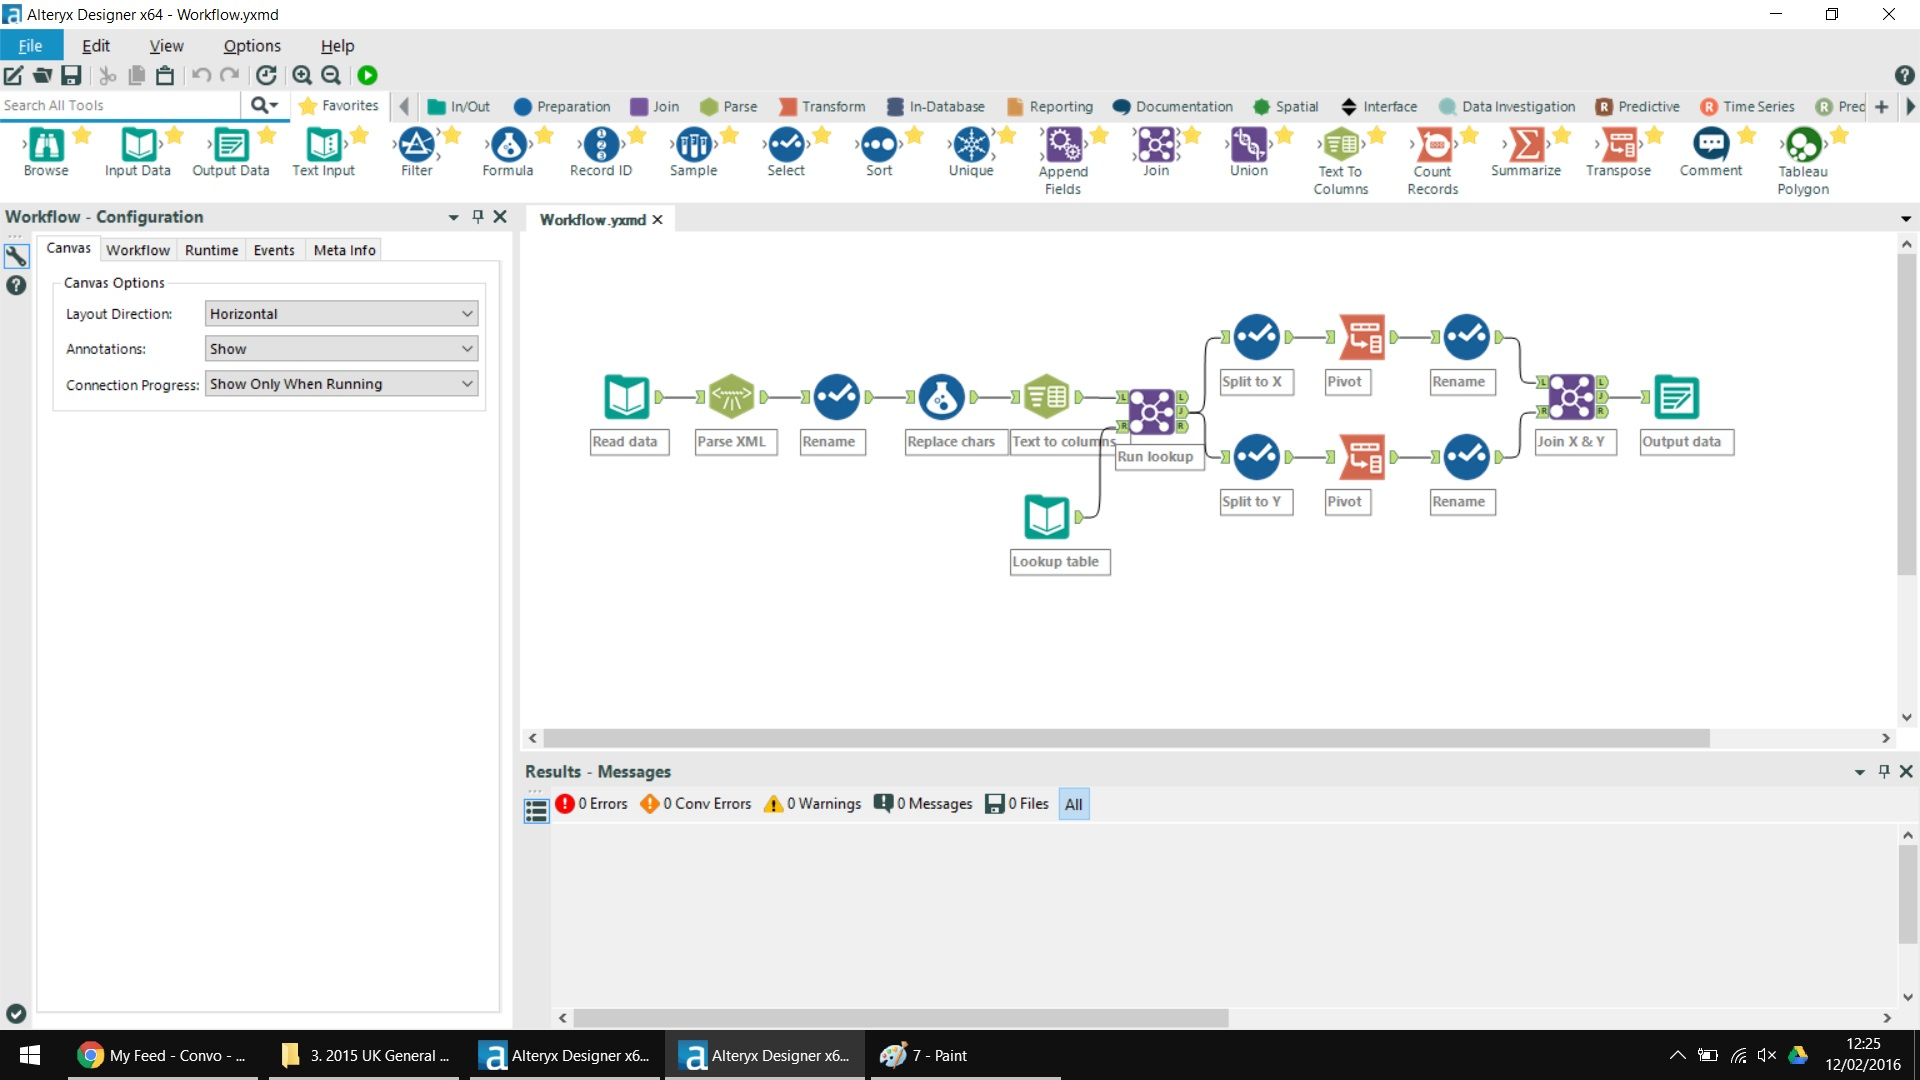Toggle the 0 Conv Errors filter
The height and width of the screenshot is (1080, 1920).
(x=696, y=804)
